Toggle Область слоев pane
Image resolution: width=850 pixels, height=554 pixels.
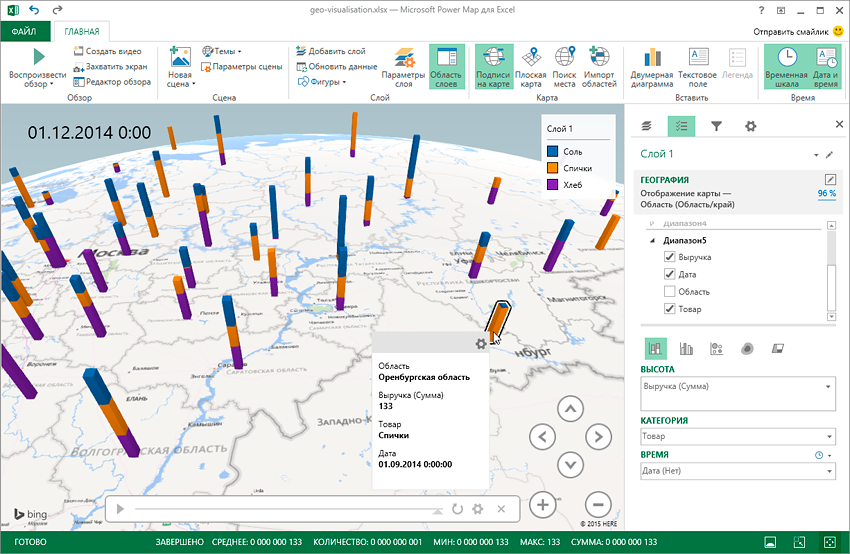click(446, 67)
